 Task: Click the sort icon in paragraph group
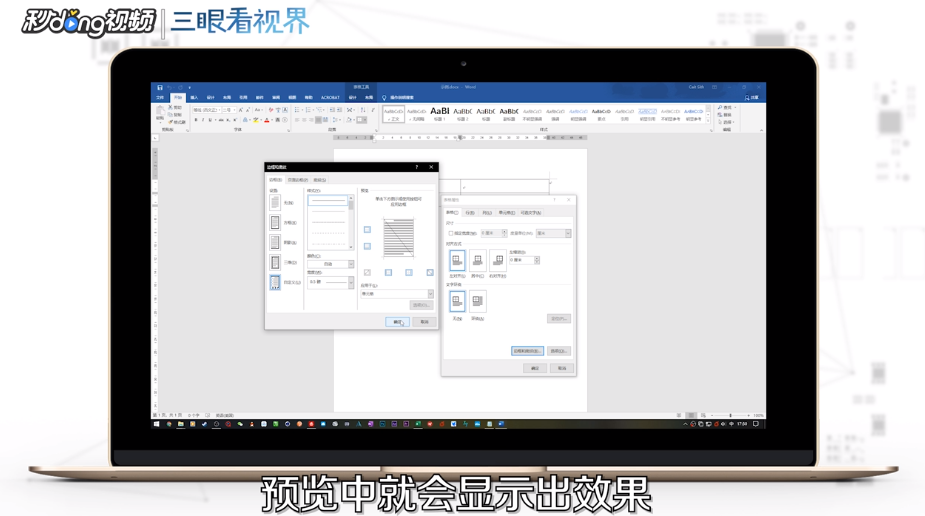coord(362,110)
